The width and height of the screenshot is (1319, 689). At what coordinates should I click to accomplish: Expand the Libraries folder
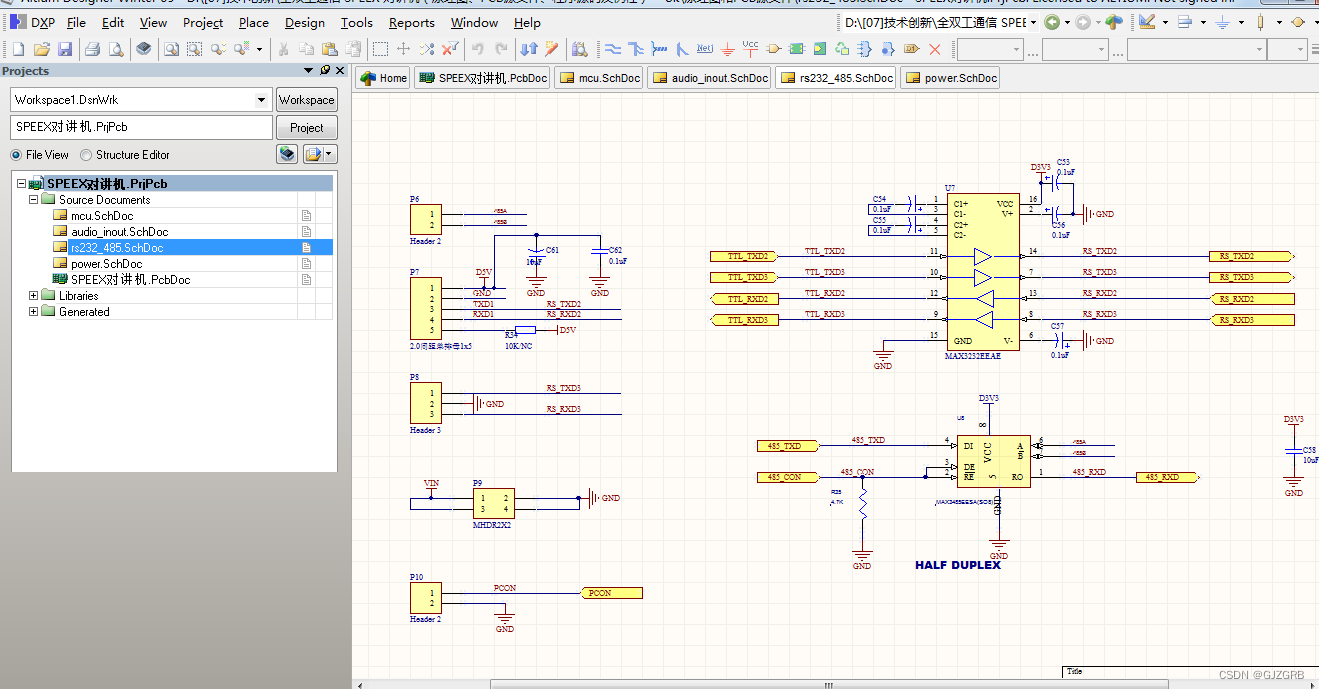tap(34, 296)
